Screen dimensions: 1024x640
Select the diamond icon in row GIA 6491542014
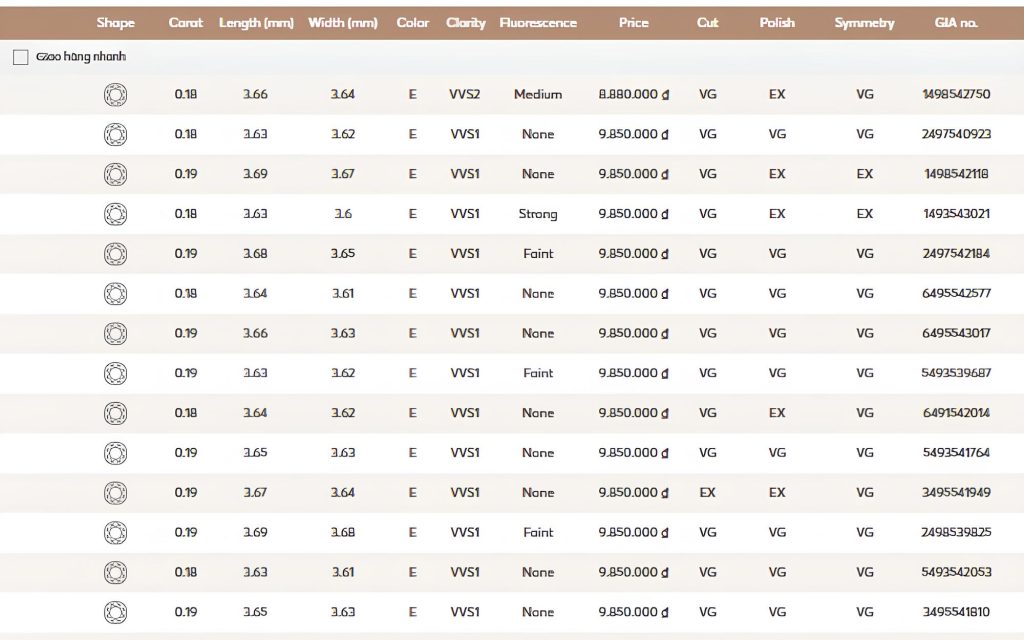pyautogui.click(x=116, y=413)
